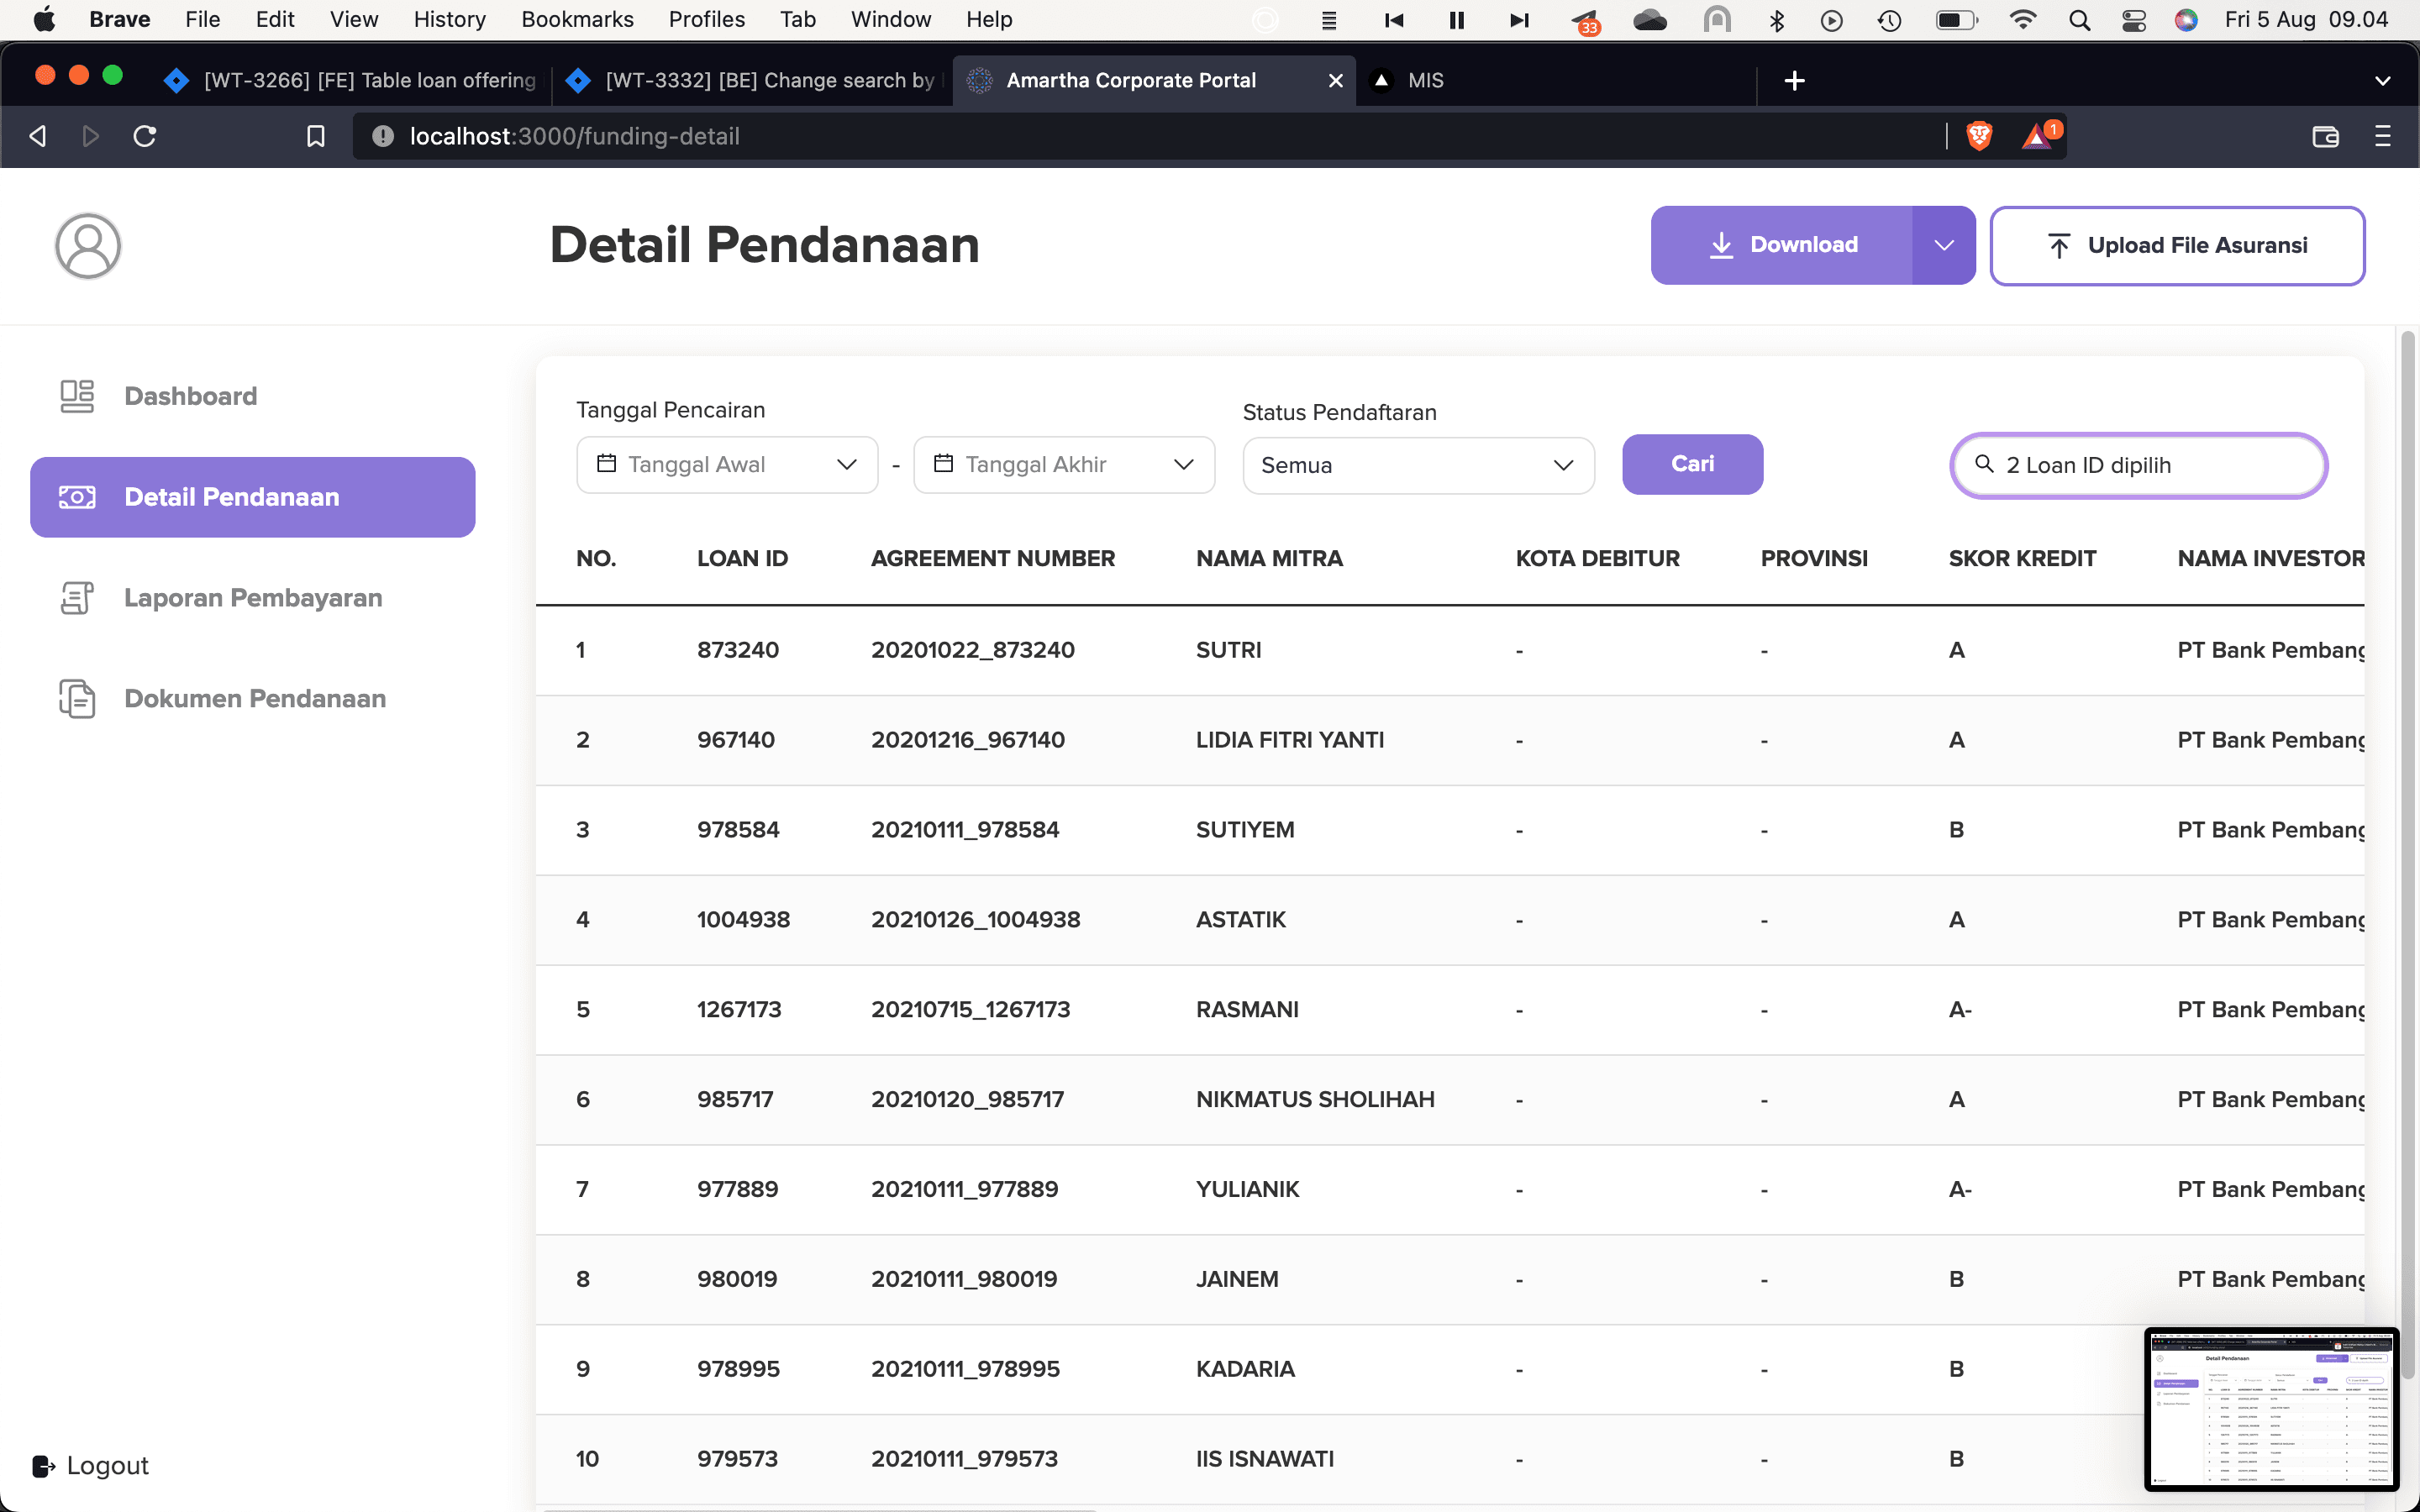This screenshot has width=2420, height=1512.
Task: Open the Brave Wallet icon
Action: [2326, 136]
